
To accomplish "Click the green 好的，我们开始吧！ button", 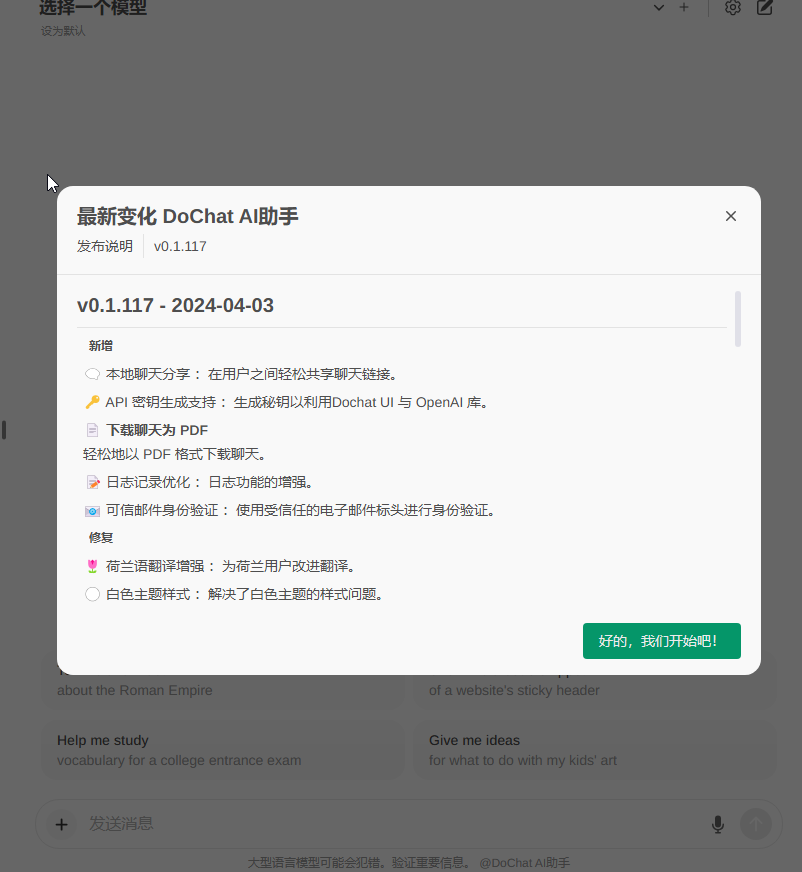I will 661,641.
